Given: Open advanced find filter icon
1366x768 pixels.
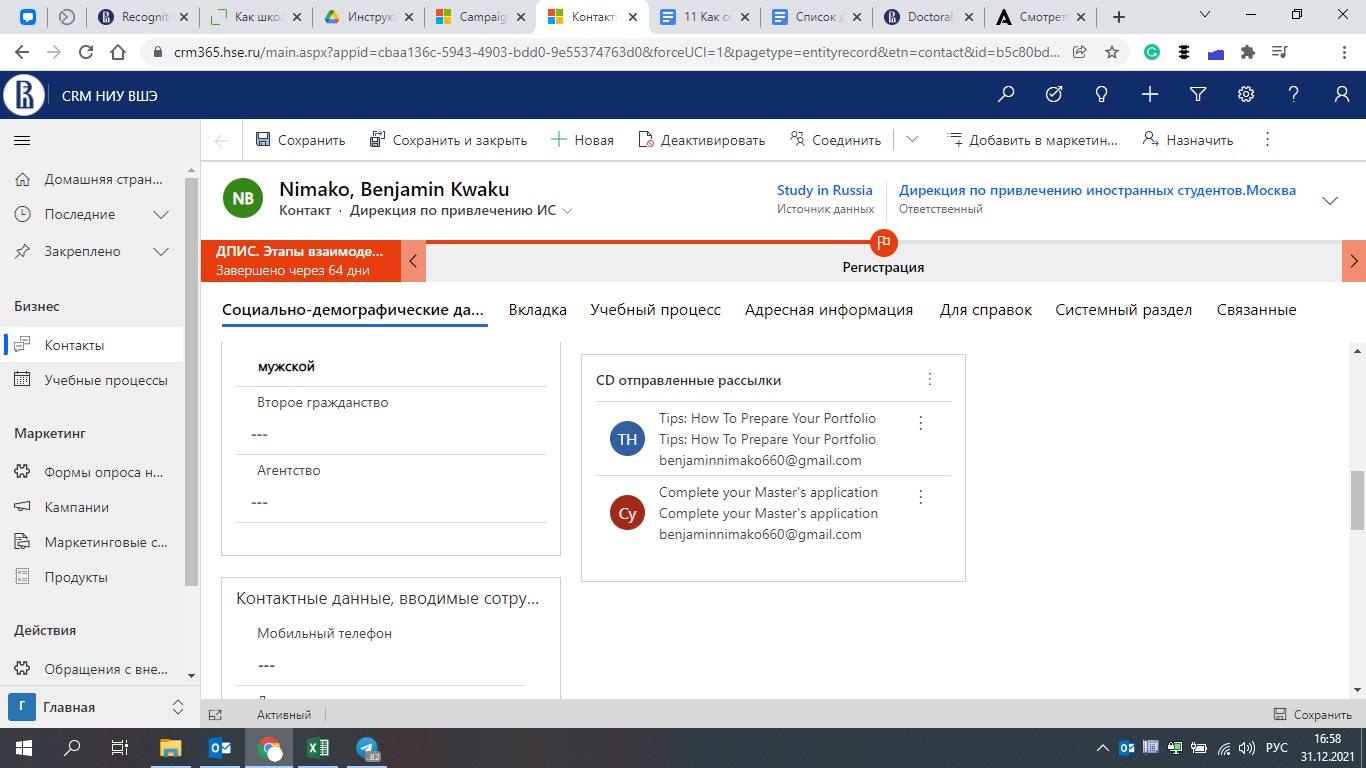Looking at the screenshot, I should point(1198,94).
